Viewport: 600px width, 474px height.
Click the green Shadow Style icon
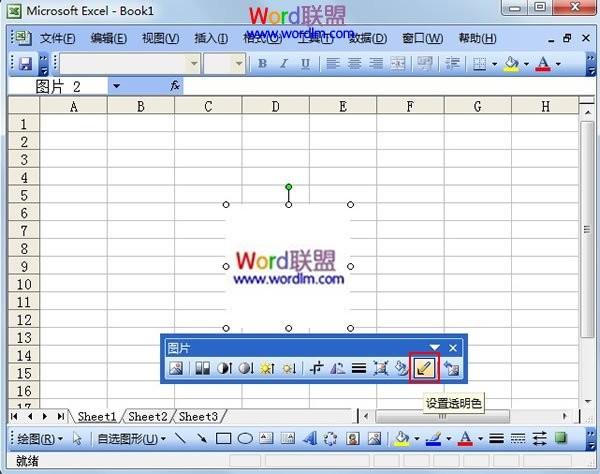(561, 438)
